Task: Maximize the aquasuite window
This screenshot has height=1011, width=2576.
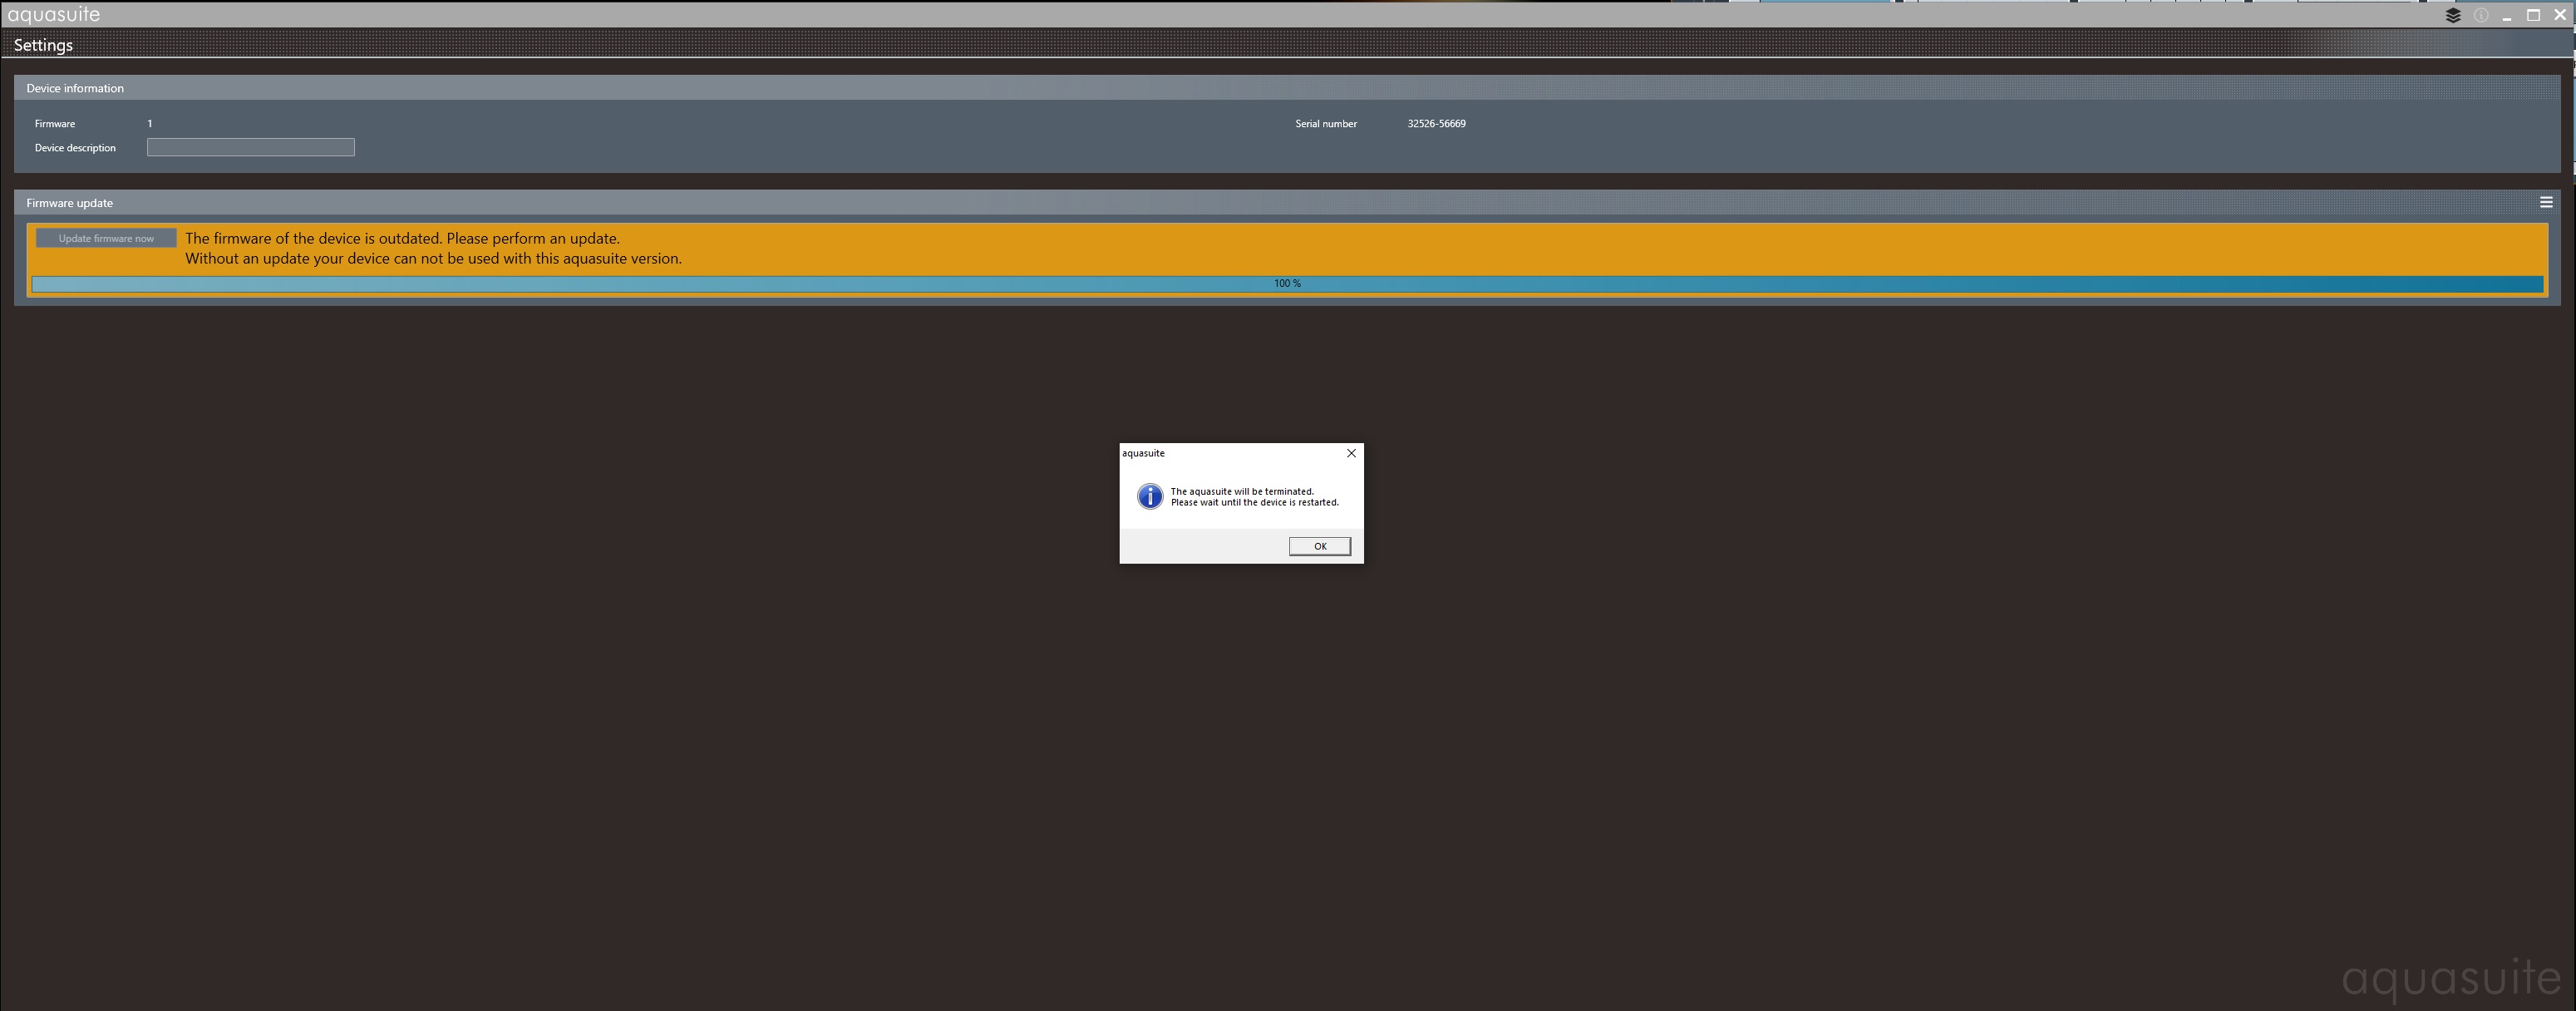Action: tap(2533, 15)
